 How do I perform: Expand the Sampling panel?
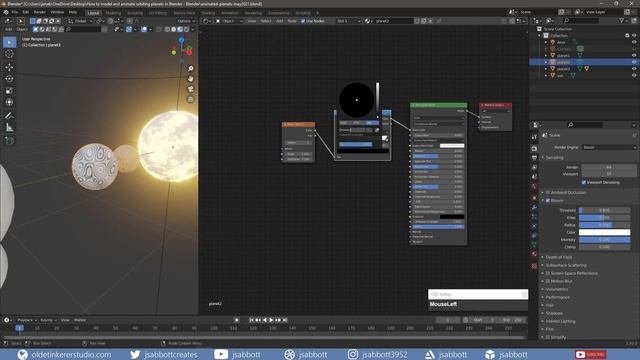click(555, 158)
